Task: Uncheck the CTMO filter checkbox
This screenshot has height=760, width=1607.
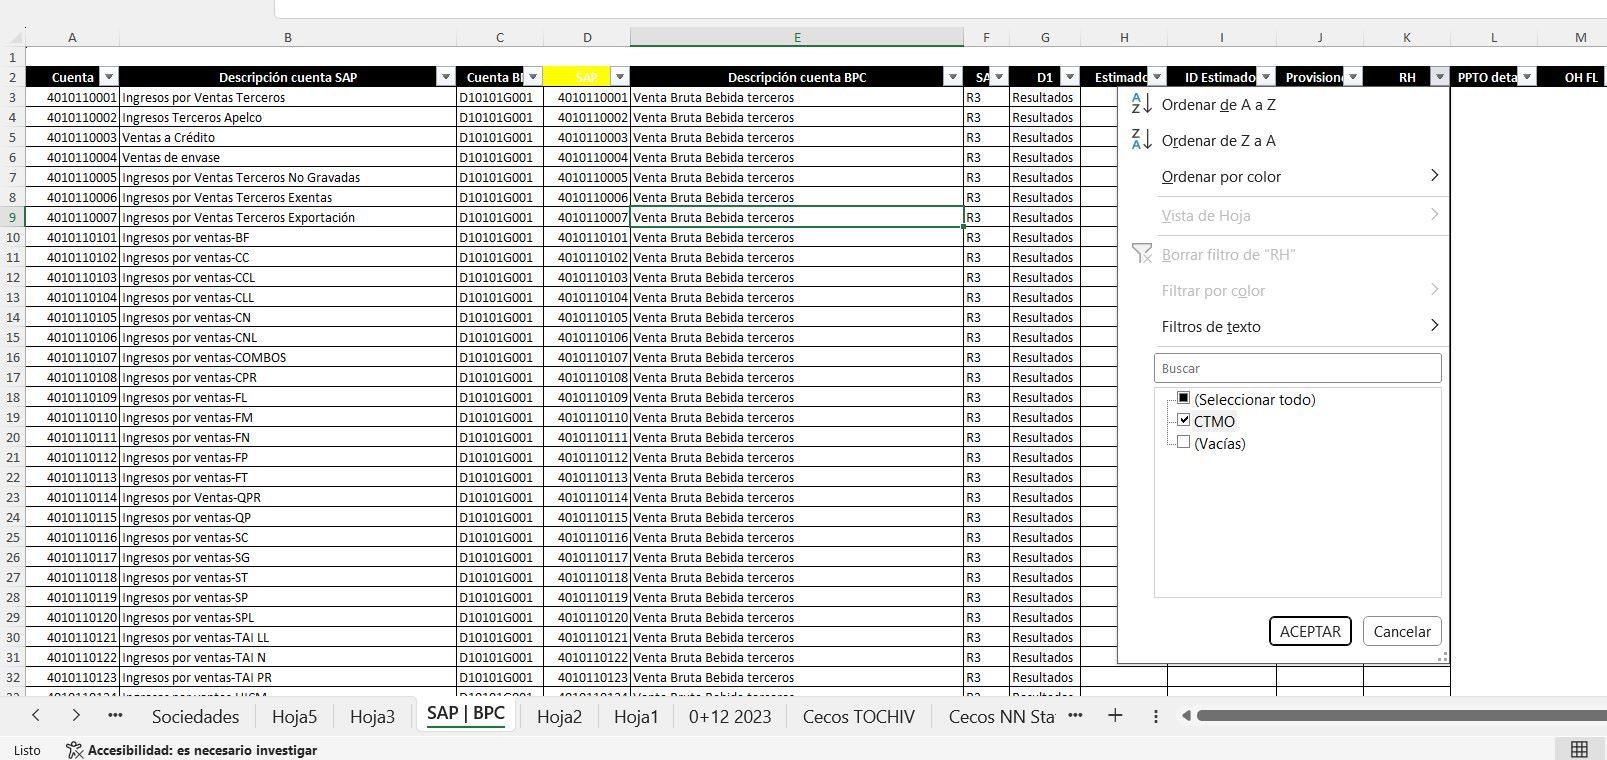Action: click(1184, 421)
